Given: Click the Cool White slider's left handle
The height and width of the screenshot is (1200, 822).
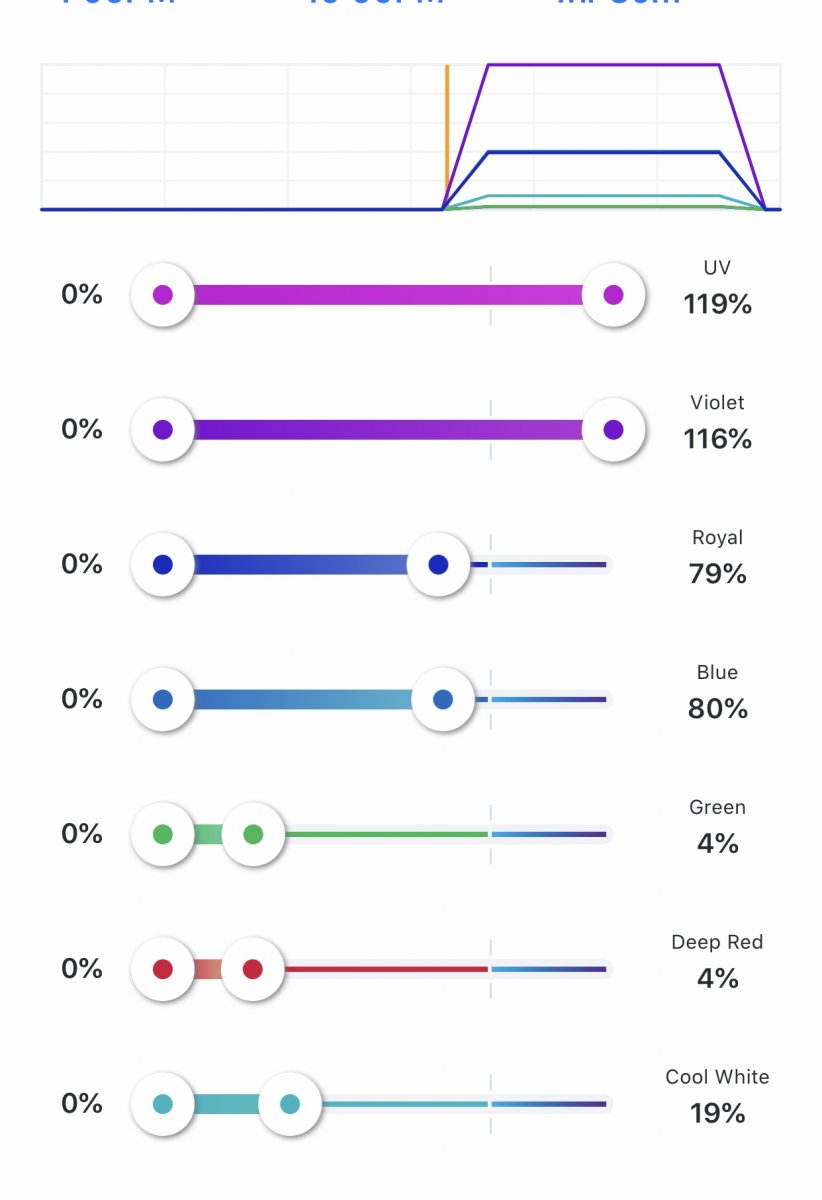Looking at the screenshot, I should click(163, 1104).
